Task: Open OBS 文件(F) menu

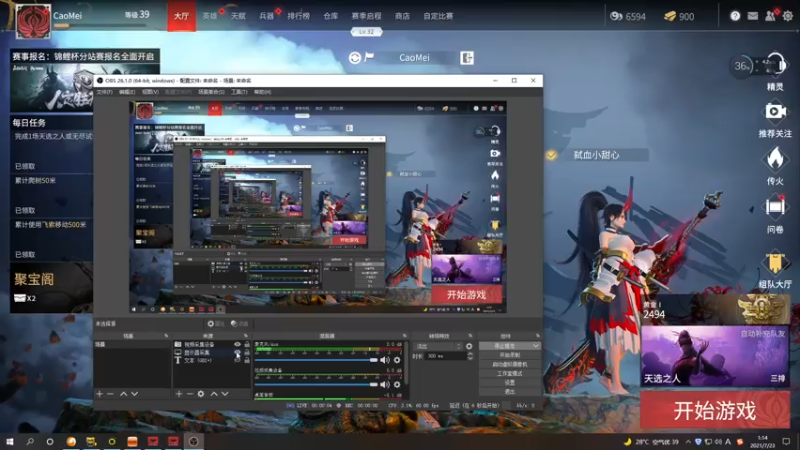Action: [104, 92]
